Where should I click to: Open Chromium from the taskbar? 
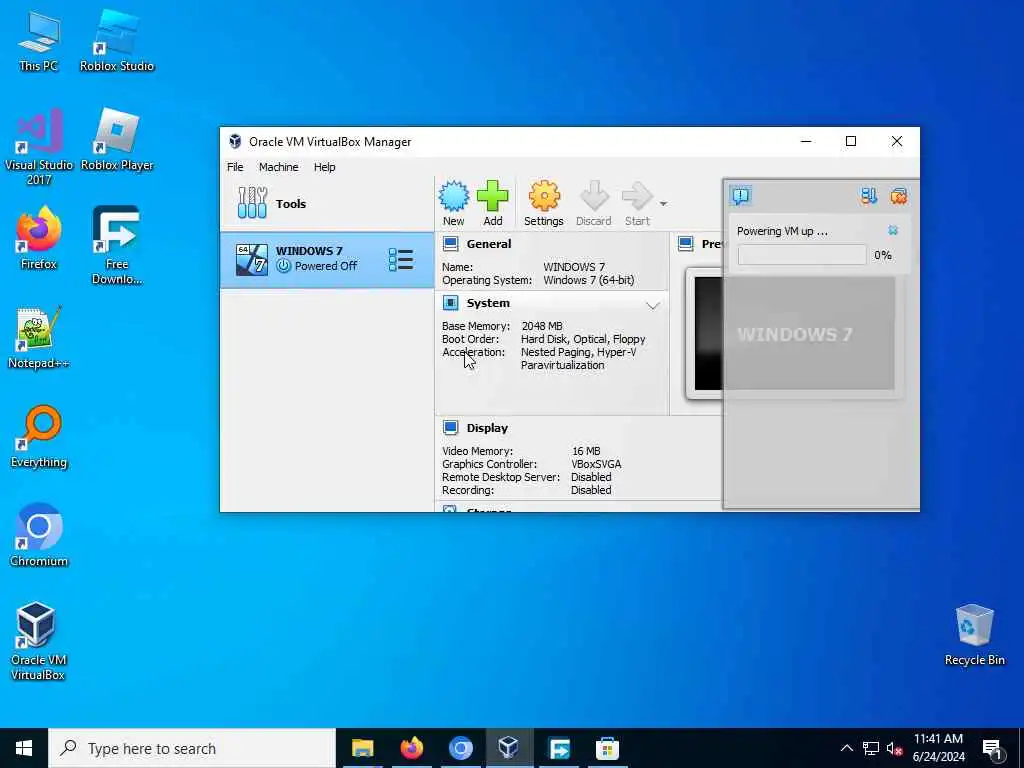(x=460, y=748)
